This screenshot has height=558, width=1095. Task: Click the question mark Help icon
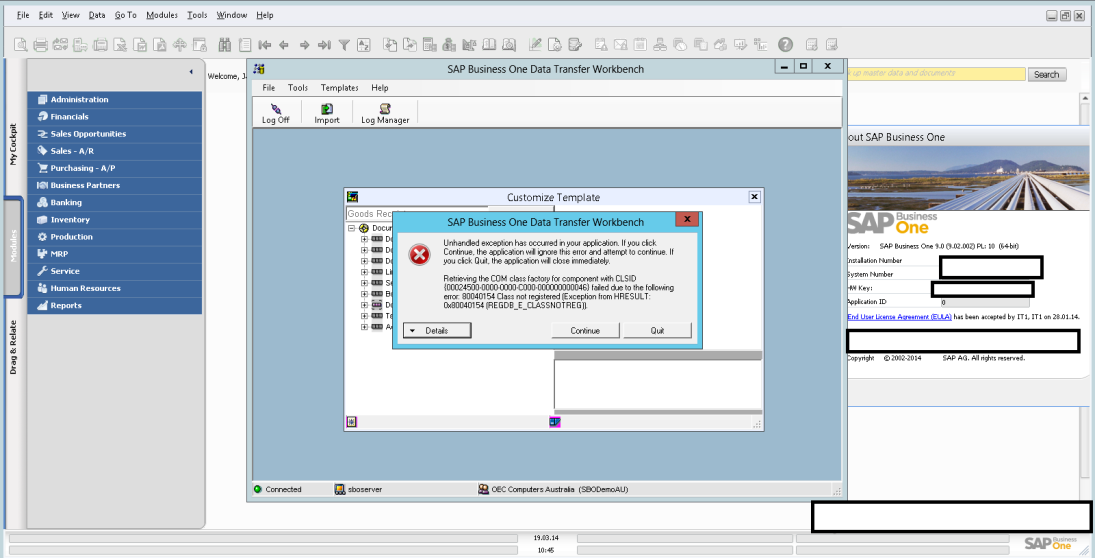[x=785, y=45]
